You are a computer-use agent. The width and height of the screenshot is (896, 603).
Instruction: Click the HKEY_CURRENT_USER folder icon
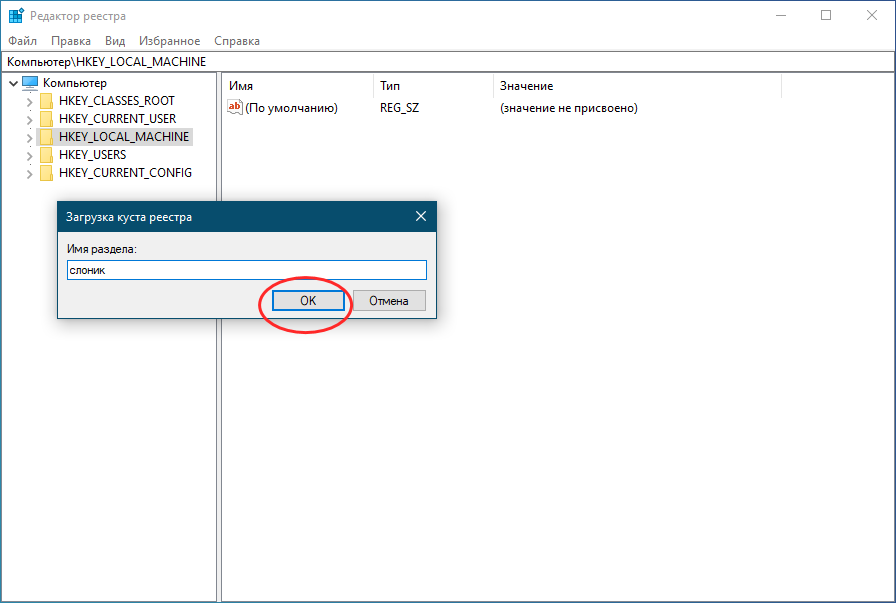pyautogui.click(x=47, y=119)
